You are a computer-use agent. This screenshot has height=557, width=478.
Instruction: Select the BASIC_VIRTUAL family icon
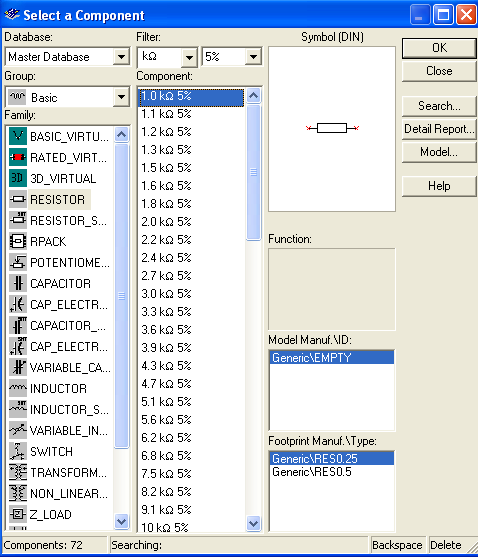pyautogui.click(x=18, y=136)
